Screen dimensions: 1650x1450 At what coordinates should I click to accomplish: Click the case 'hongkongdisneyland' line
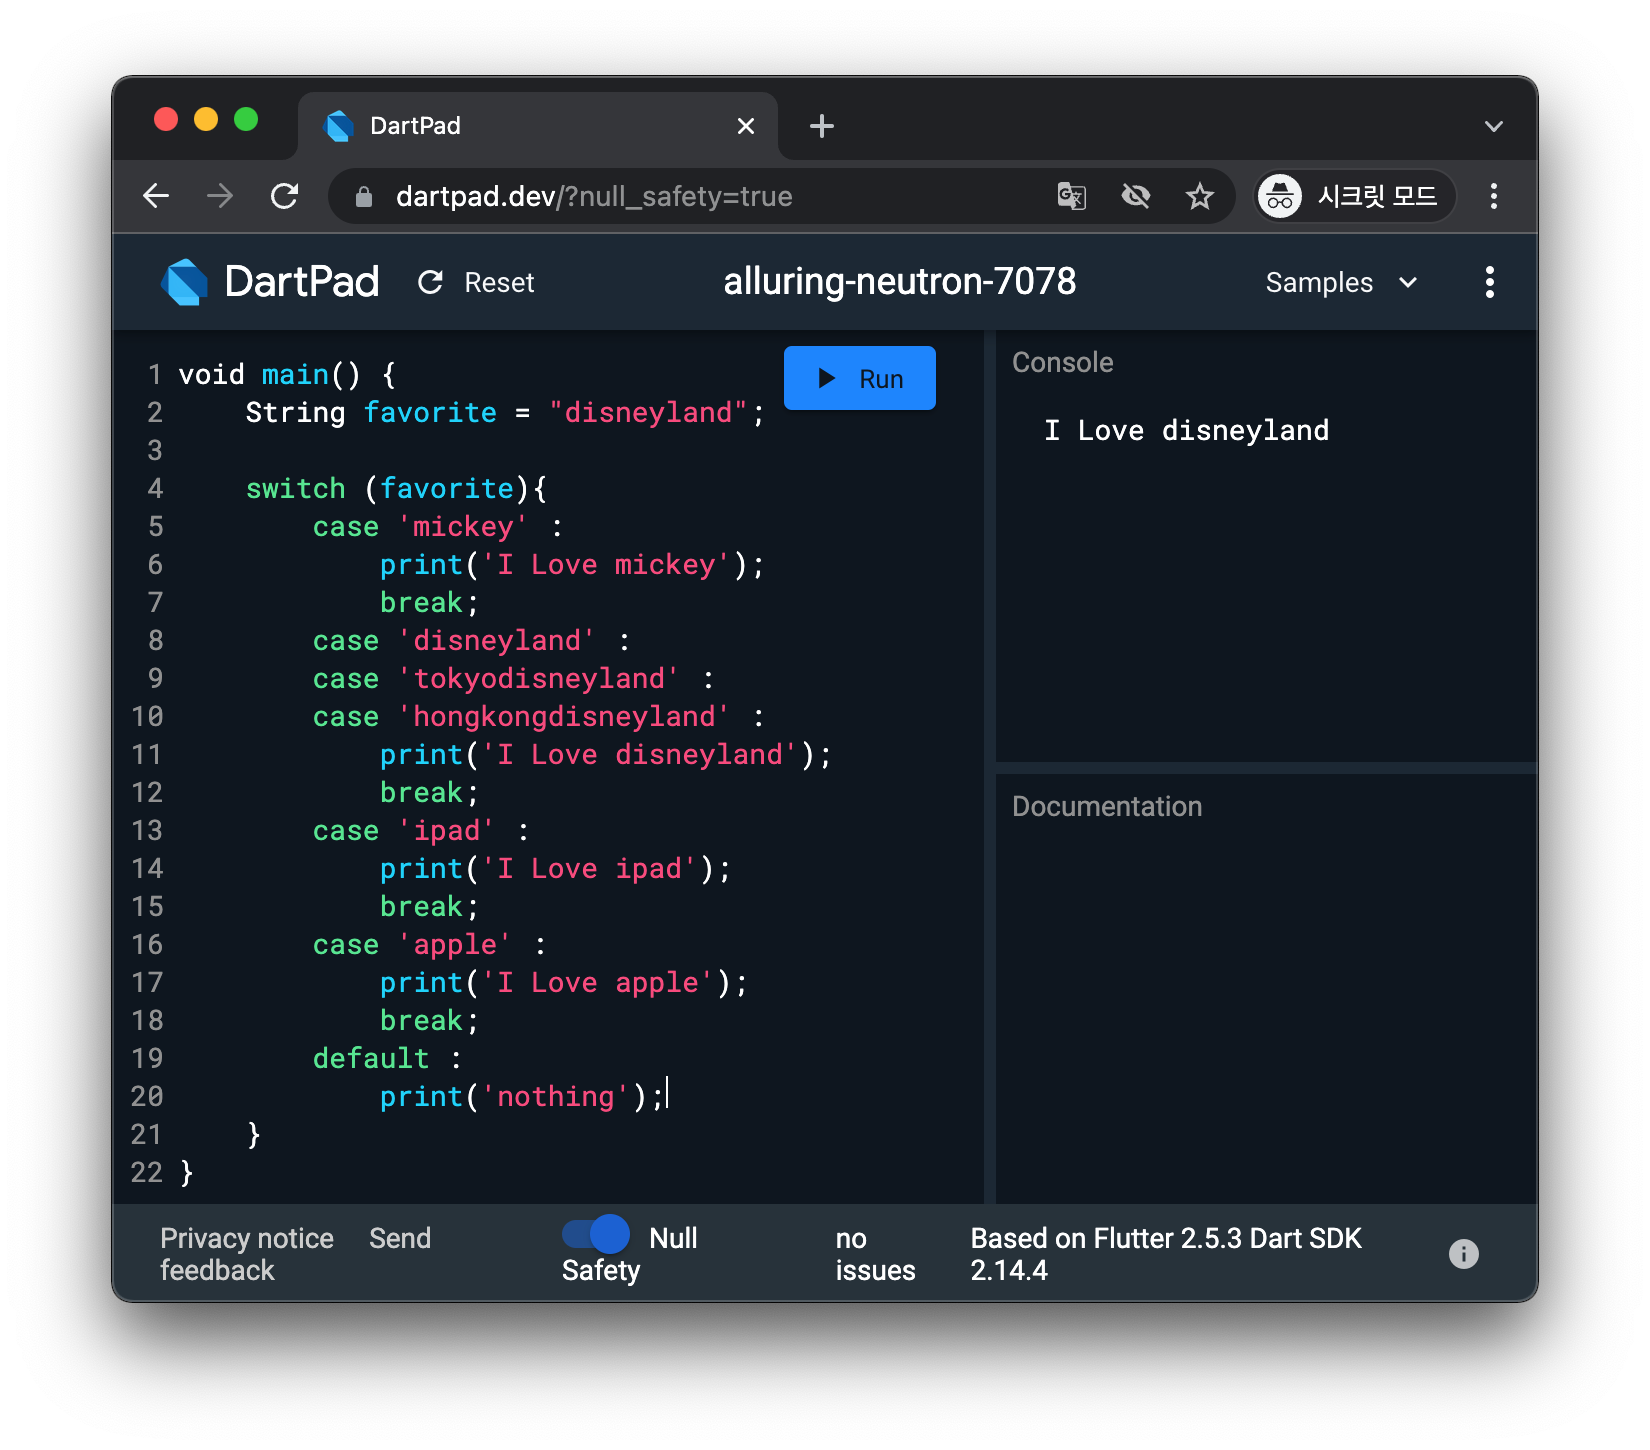pos(538,717)
